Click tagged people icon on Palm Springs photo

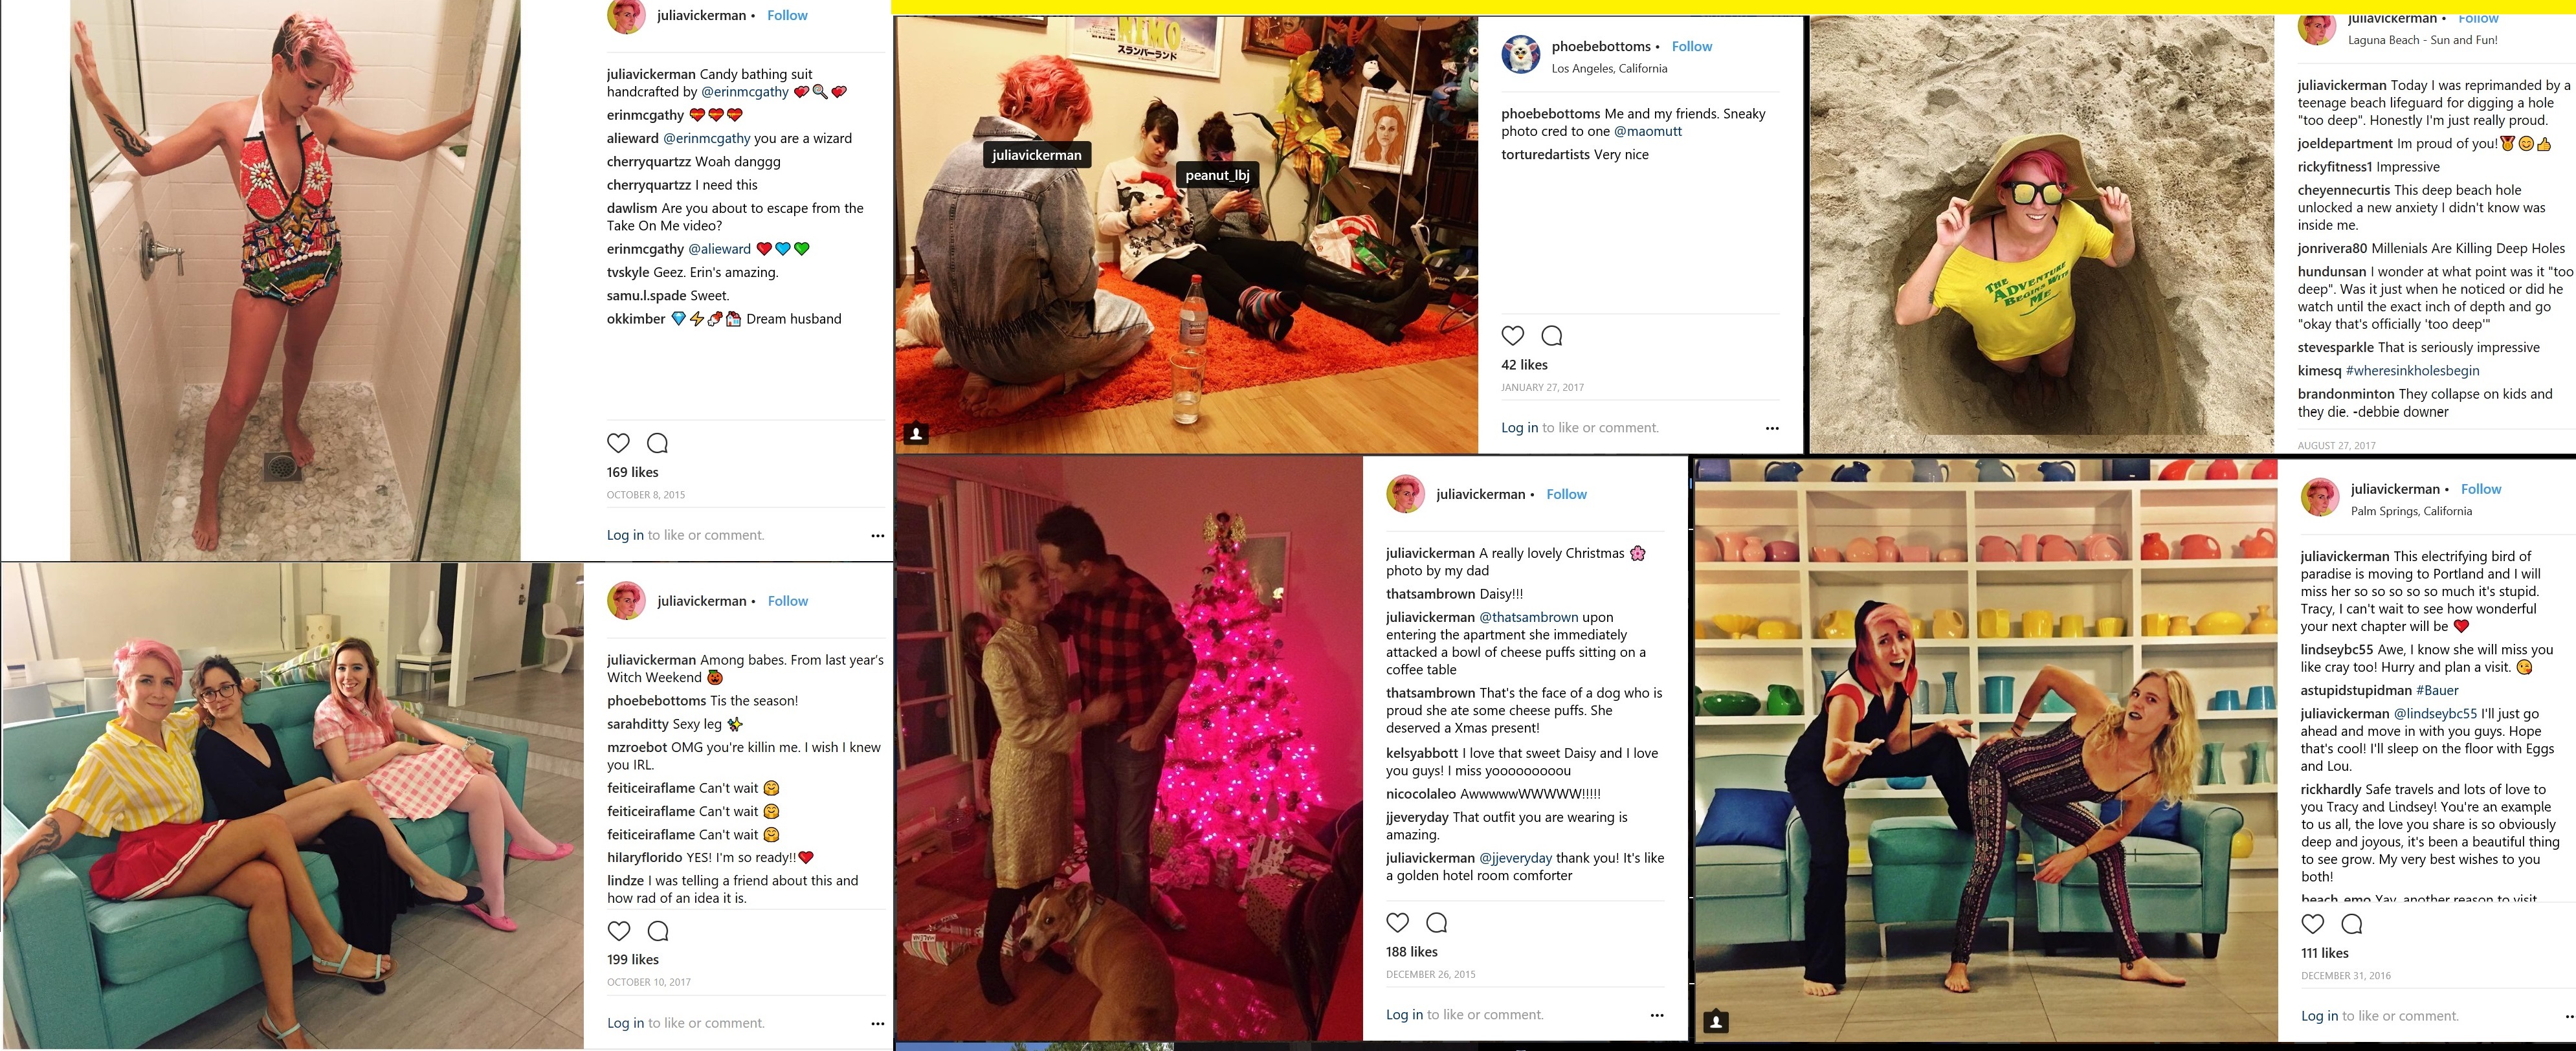(x=1716, y=1021)
